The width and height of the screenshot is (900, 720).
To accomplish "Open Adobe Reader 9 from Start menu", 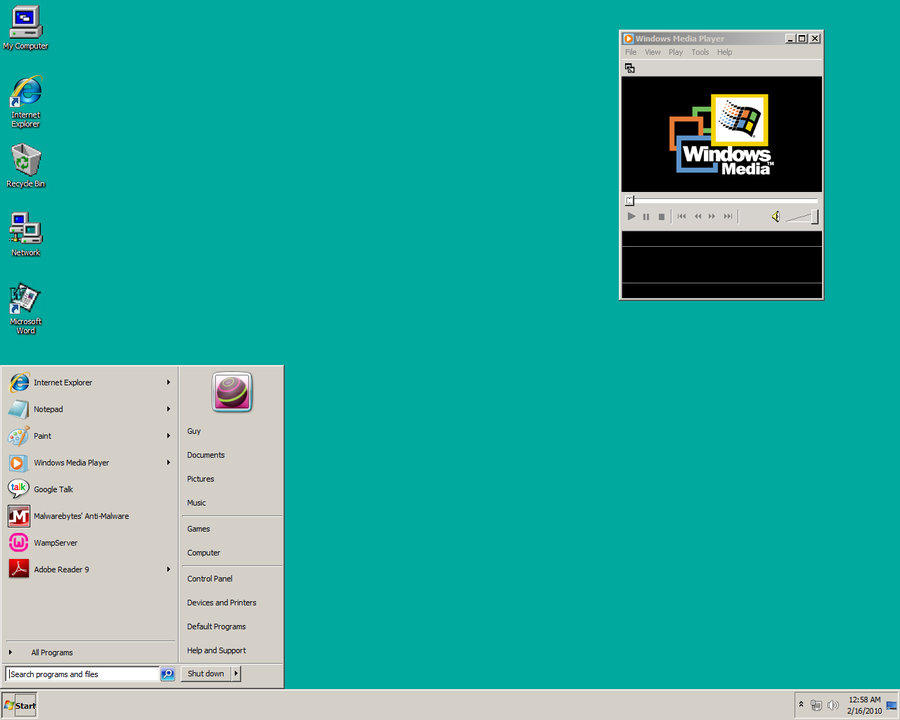I will point(90,570).
